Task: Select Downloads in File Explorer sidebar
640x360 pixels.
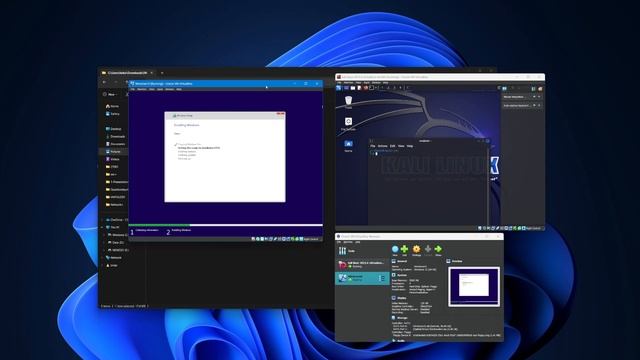Action: (116, 136)
